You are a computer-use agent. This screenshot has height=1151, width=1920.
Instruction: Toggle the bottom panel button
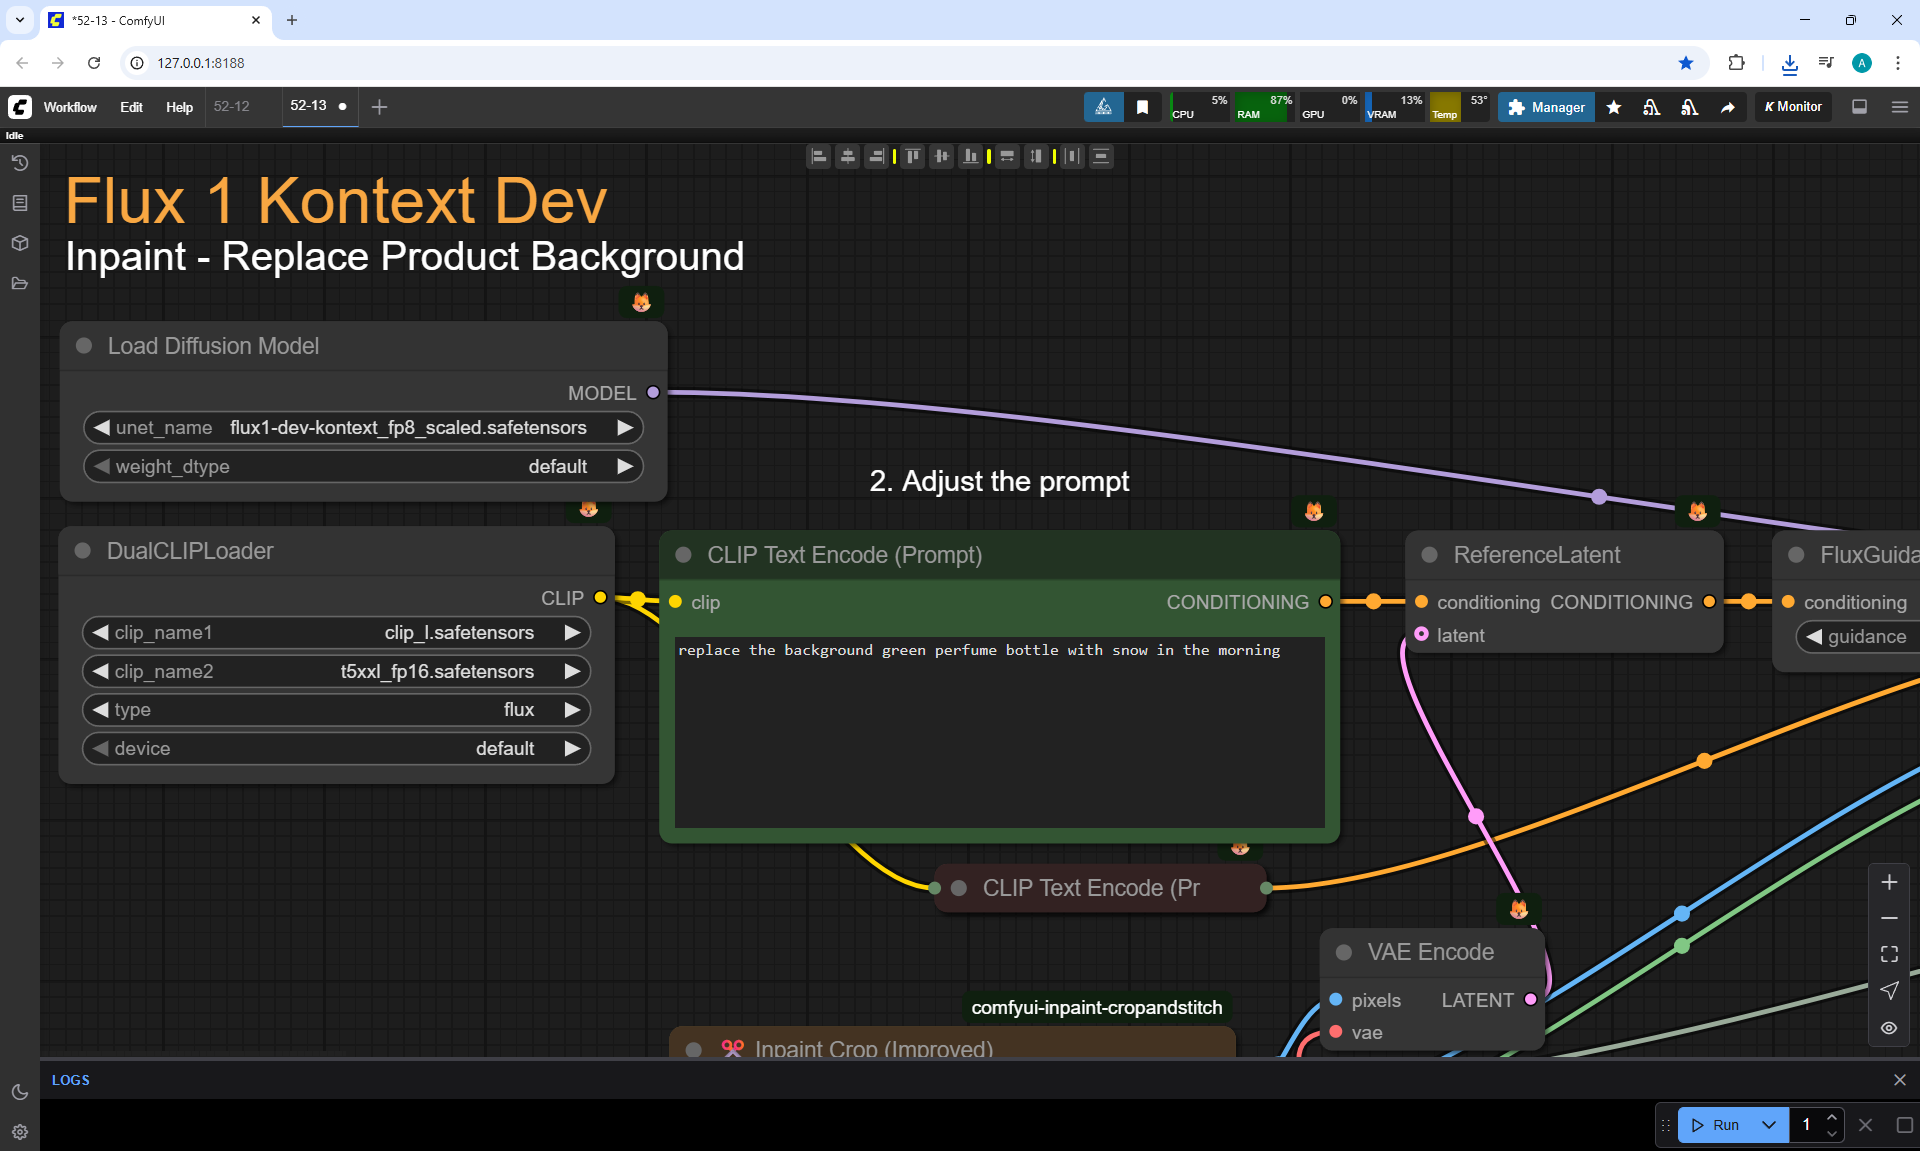[x=1860, y=107]
